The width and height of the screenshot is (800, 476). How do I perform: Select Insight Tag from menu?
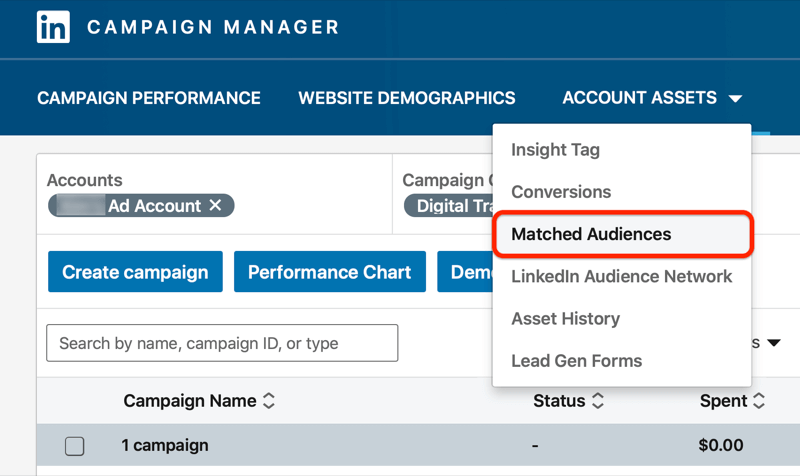pyautogui.click(x=555, y=150)
